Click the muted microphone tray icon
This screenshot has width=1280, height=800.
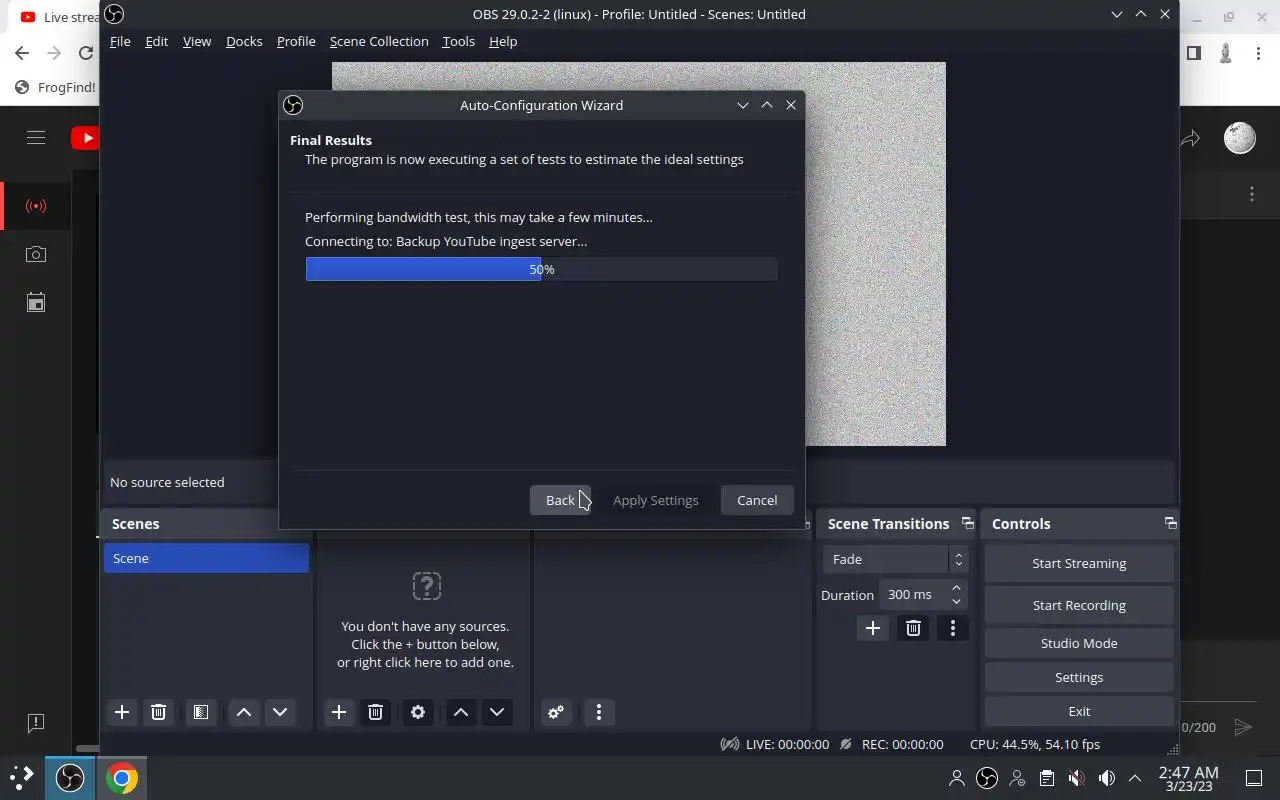(1076, 778)
